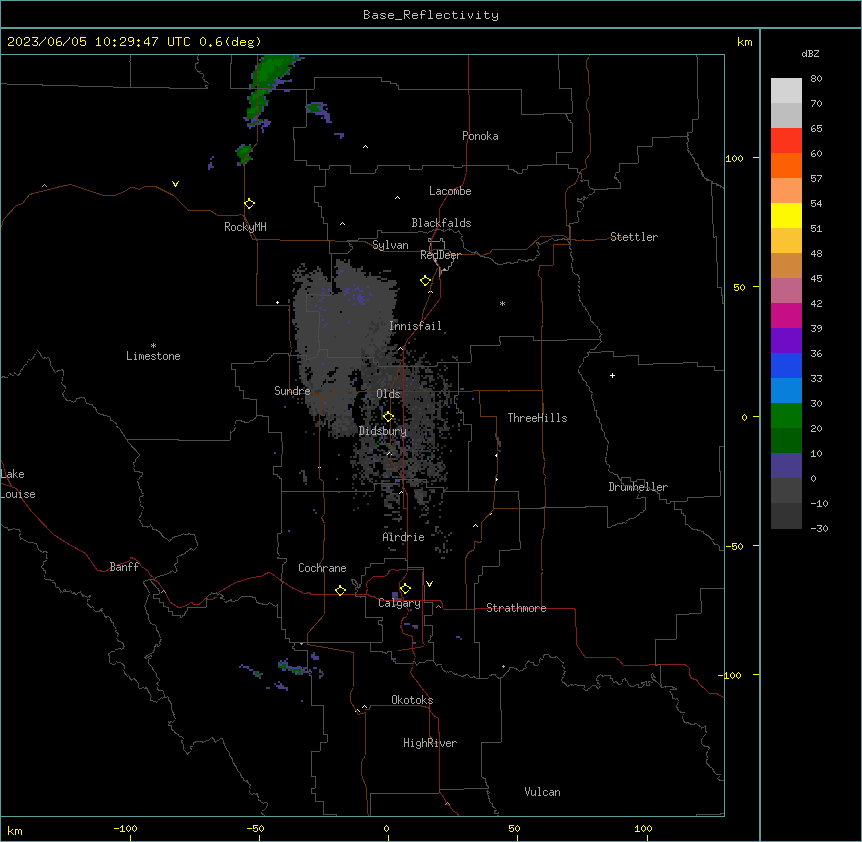Click the Innisfail label
862x842 pixels.
(x=416, y=326)
